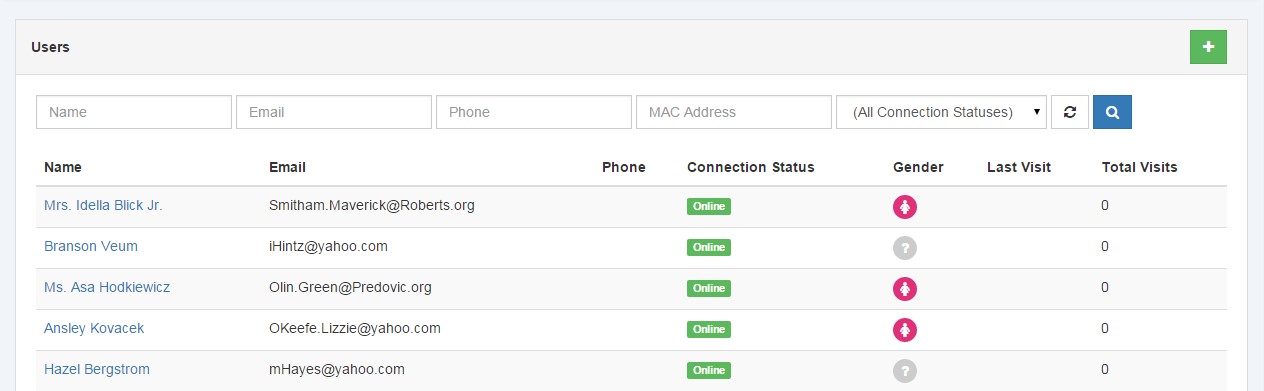The width and height of the screenshot is (1264, 391).
Task: Click the Connection Status column header
Action: (x=751, y=167)
